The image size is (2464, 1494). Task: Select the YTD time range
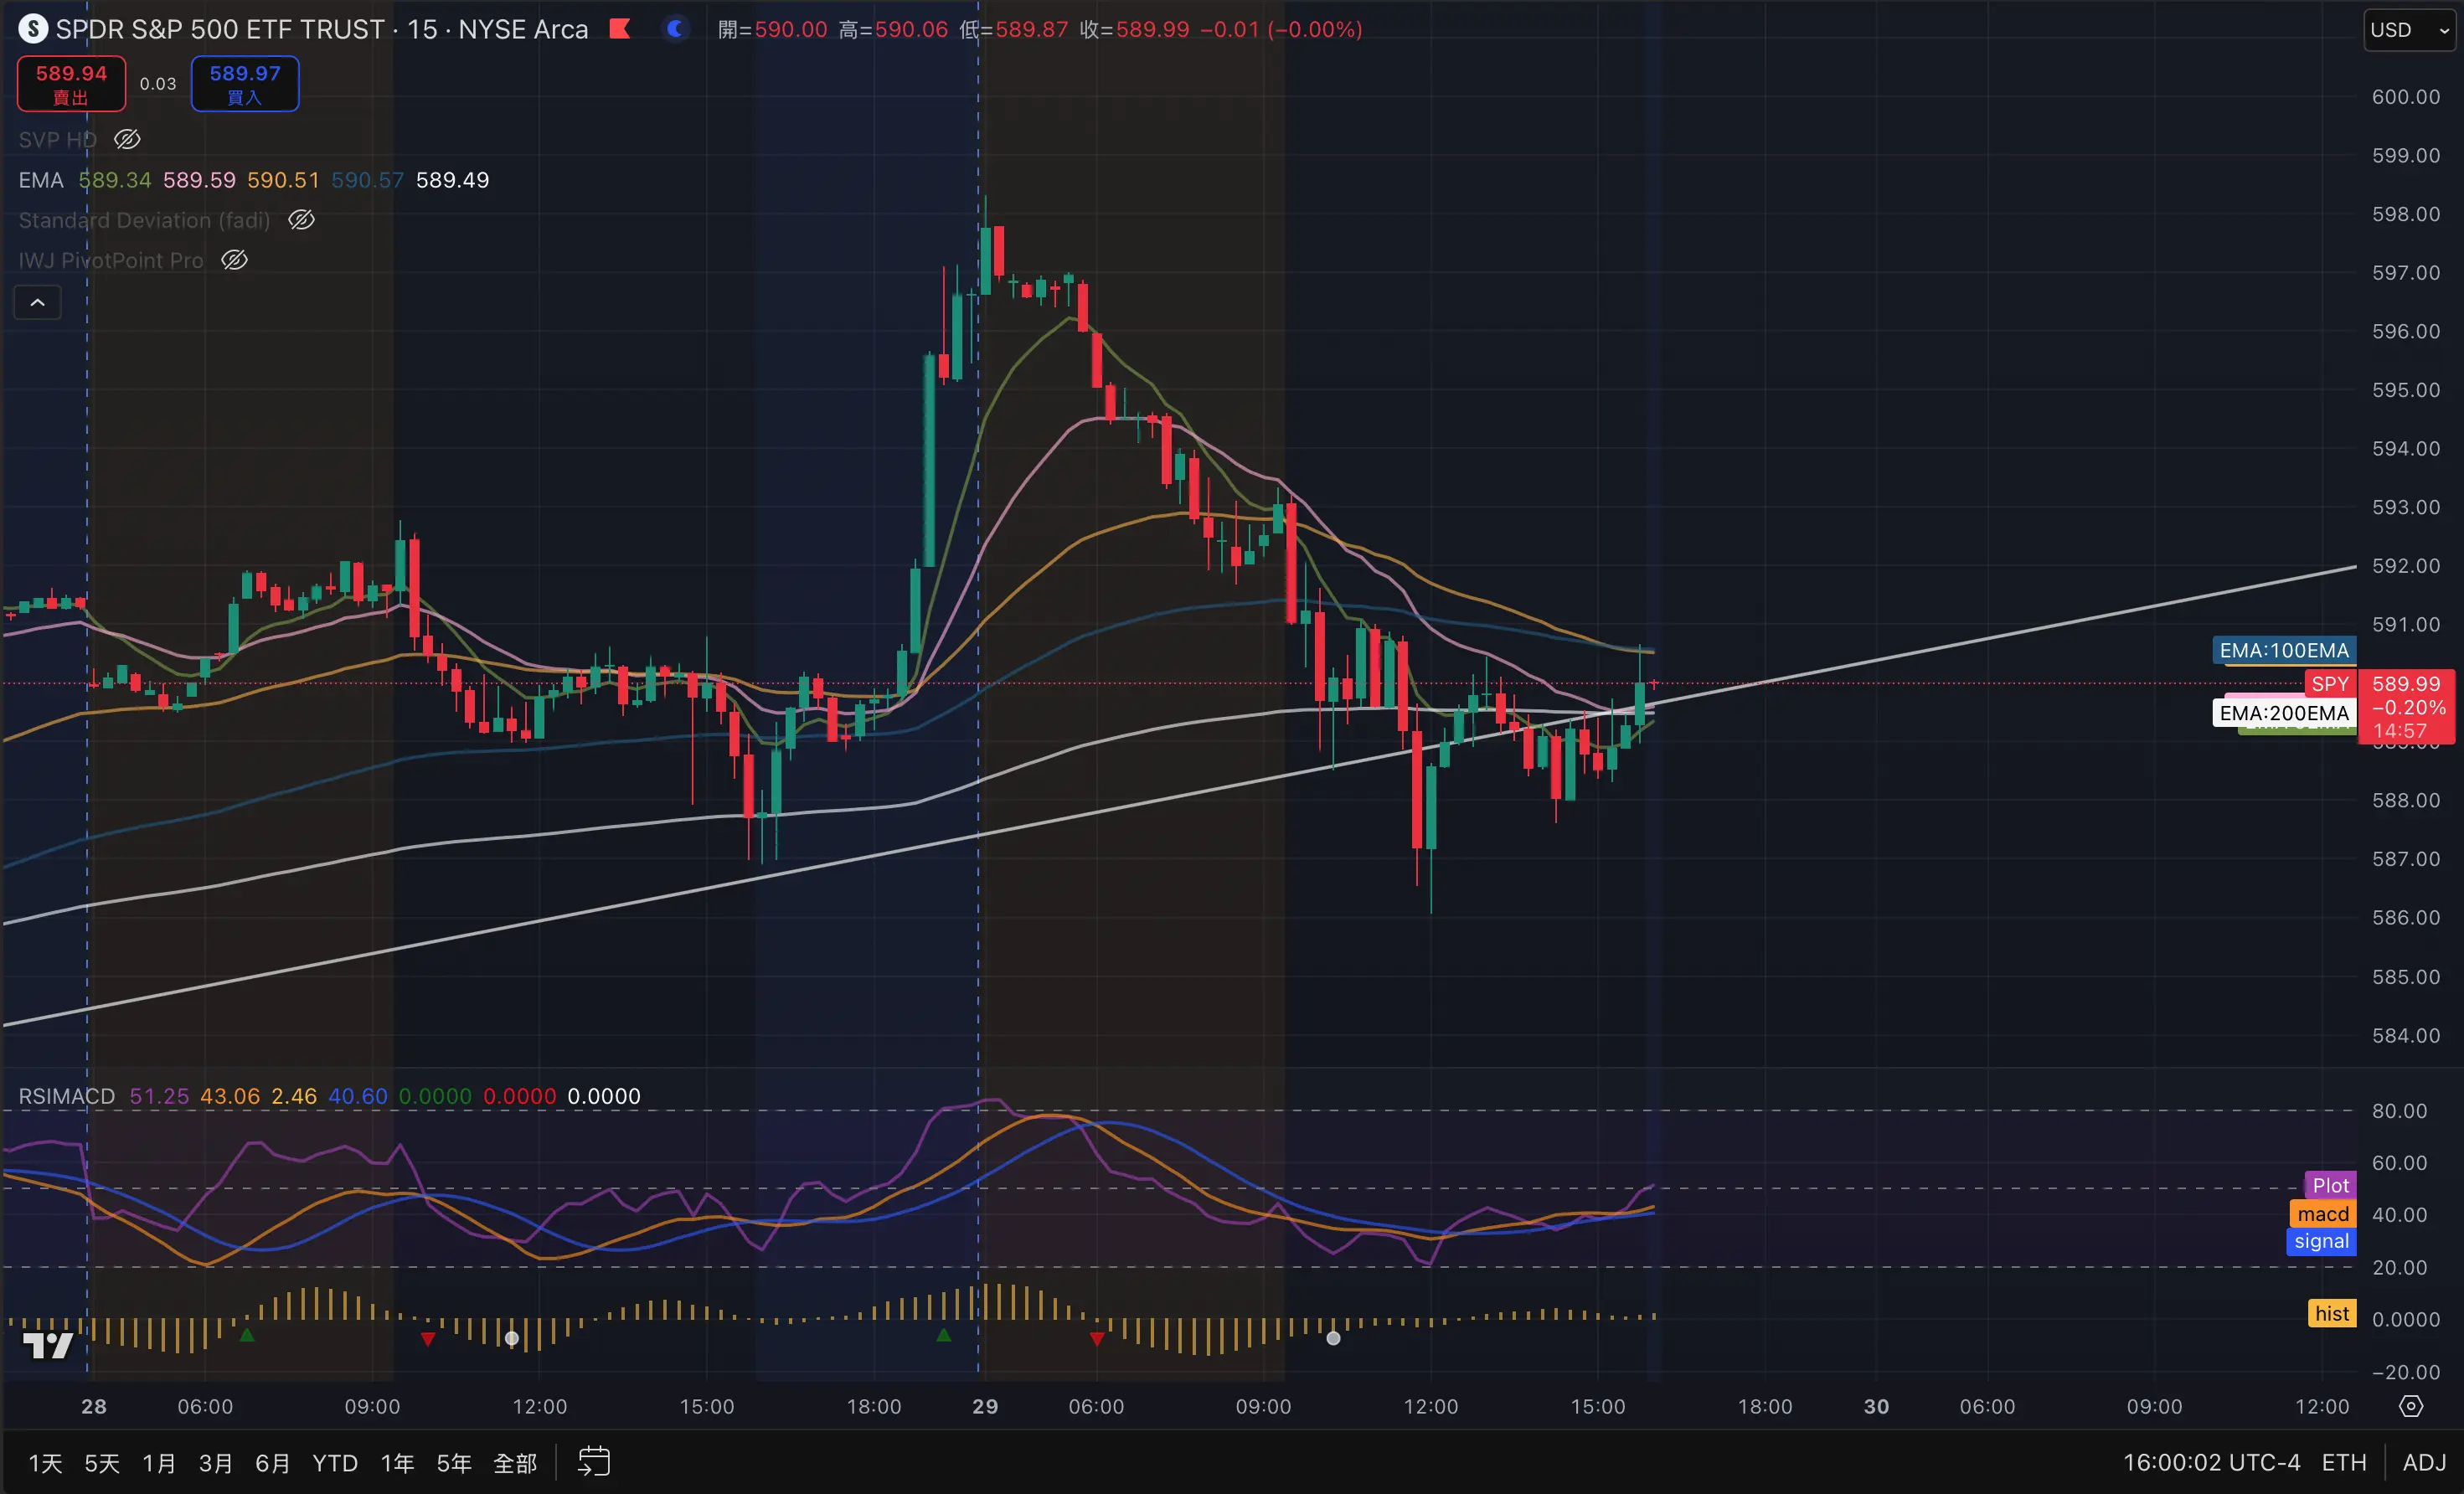[x=335, y=1463]
